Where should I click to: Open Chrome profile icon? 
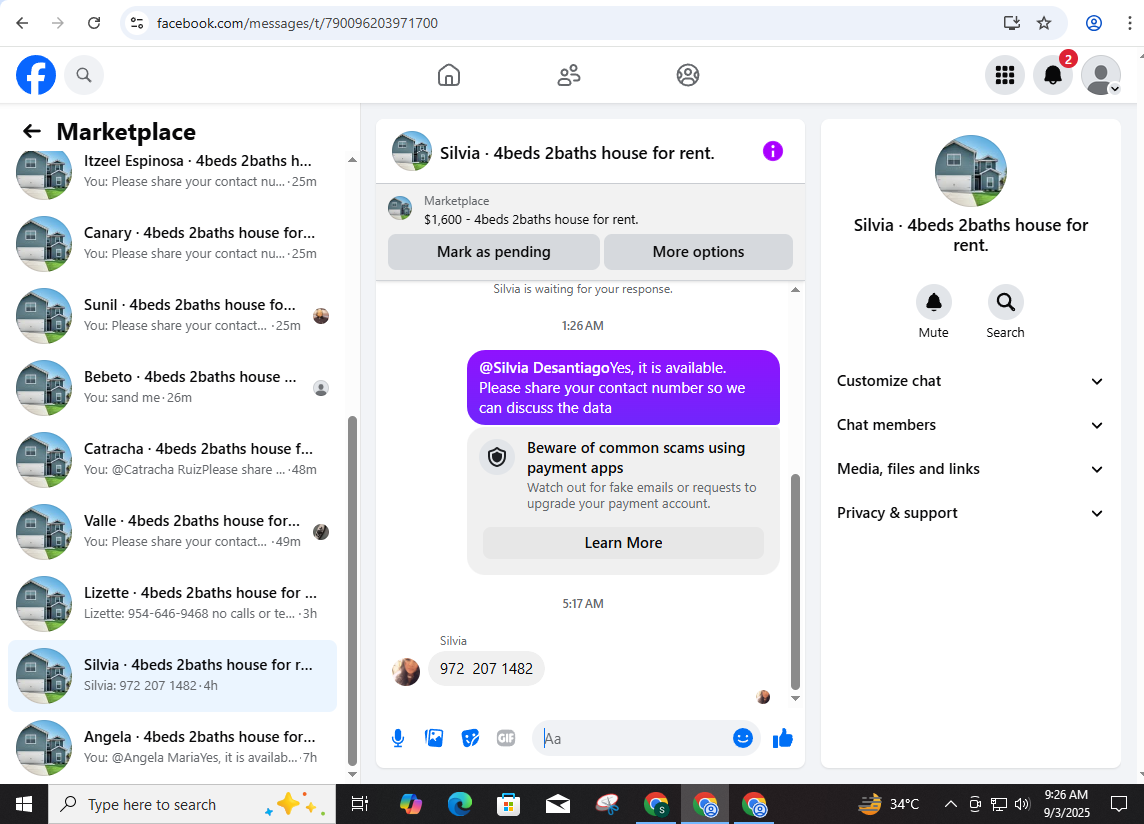(1094, 23)
